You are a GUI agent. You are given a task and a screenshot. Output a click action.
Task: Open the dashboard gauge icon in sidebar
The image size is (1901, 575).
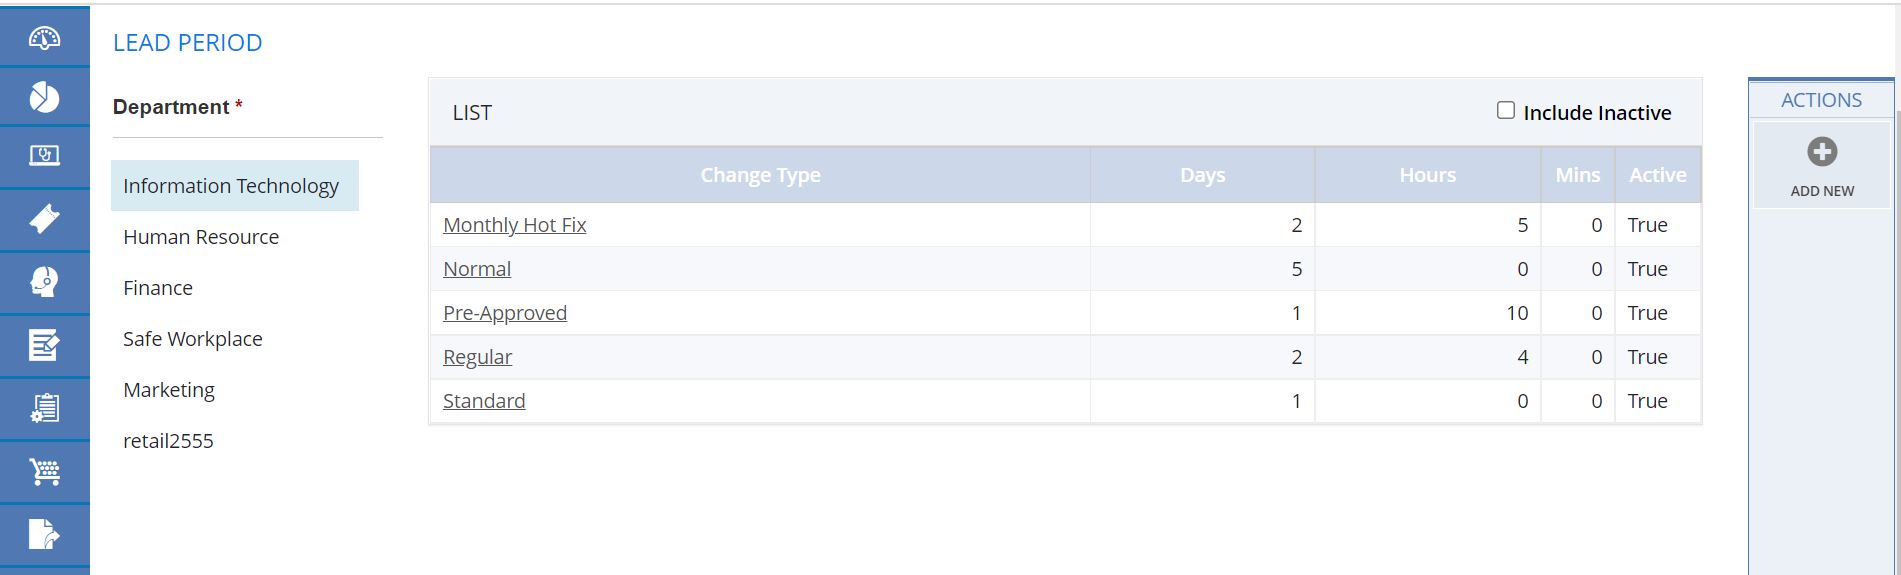(x=44, y=38)
